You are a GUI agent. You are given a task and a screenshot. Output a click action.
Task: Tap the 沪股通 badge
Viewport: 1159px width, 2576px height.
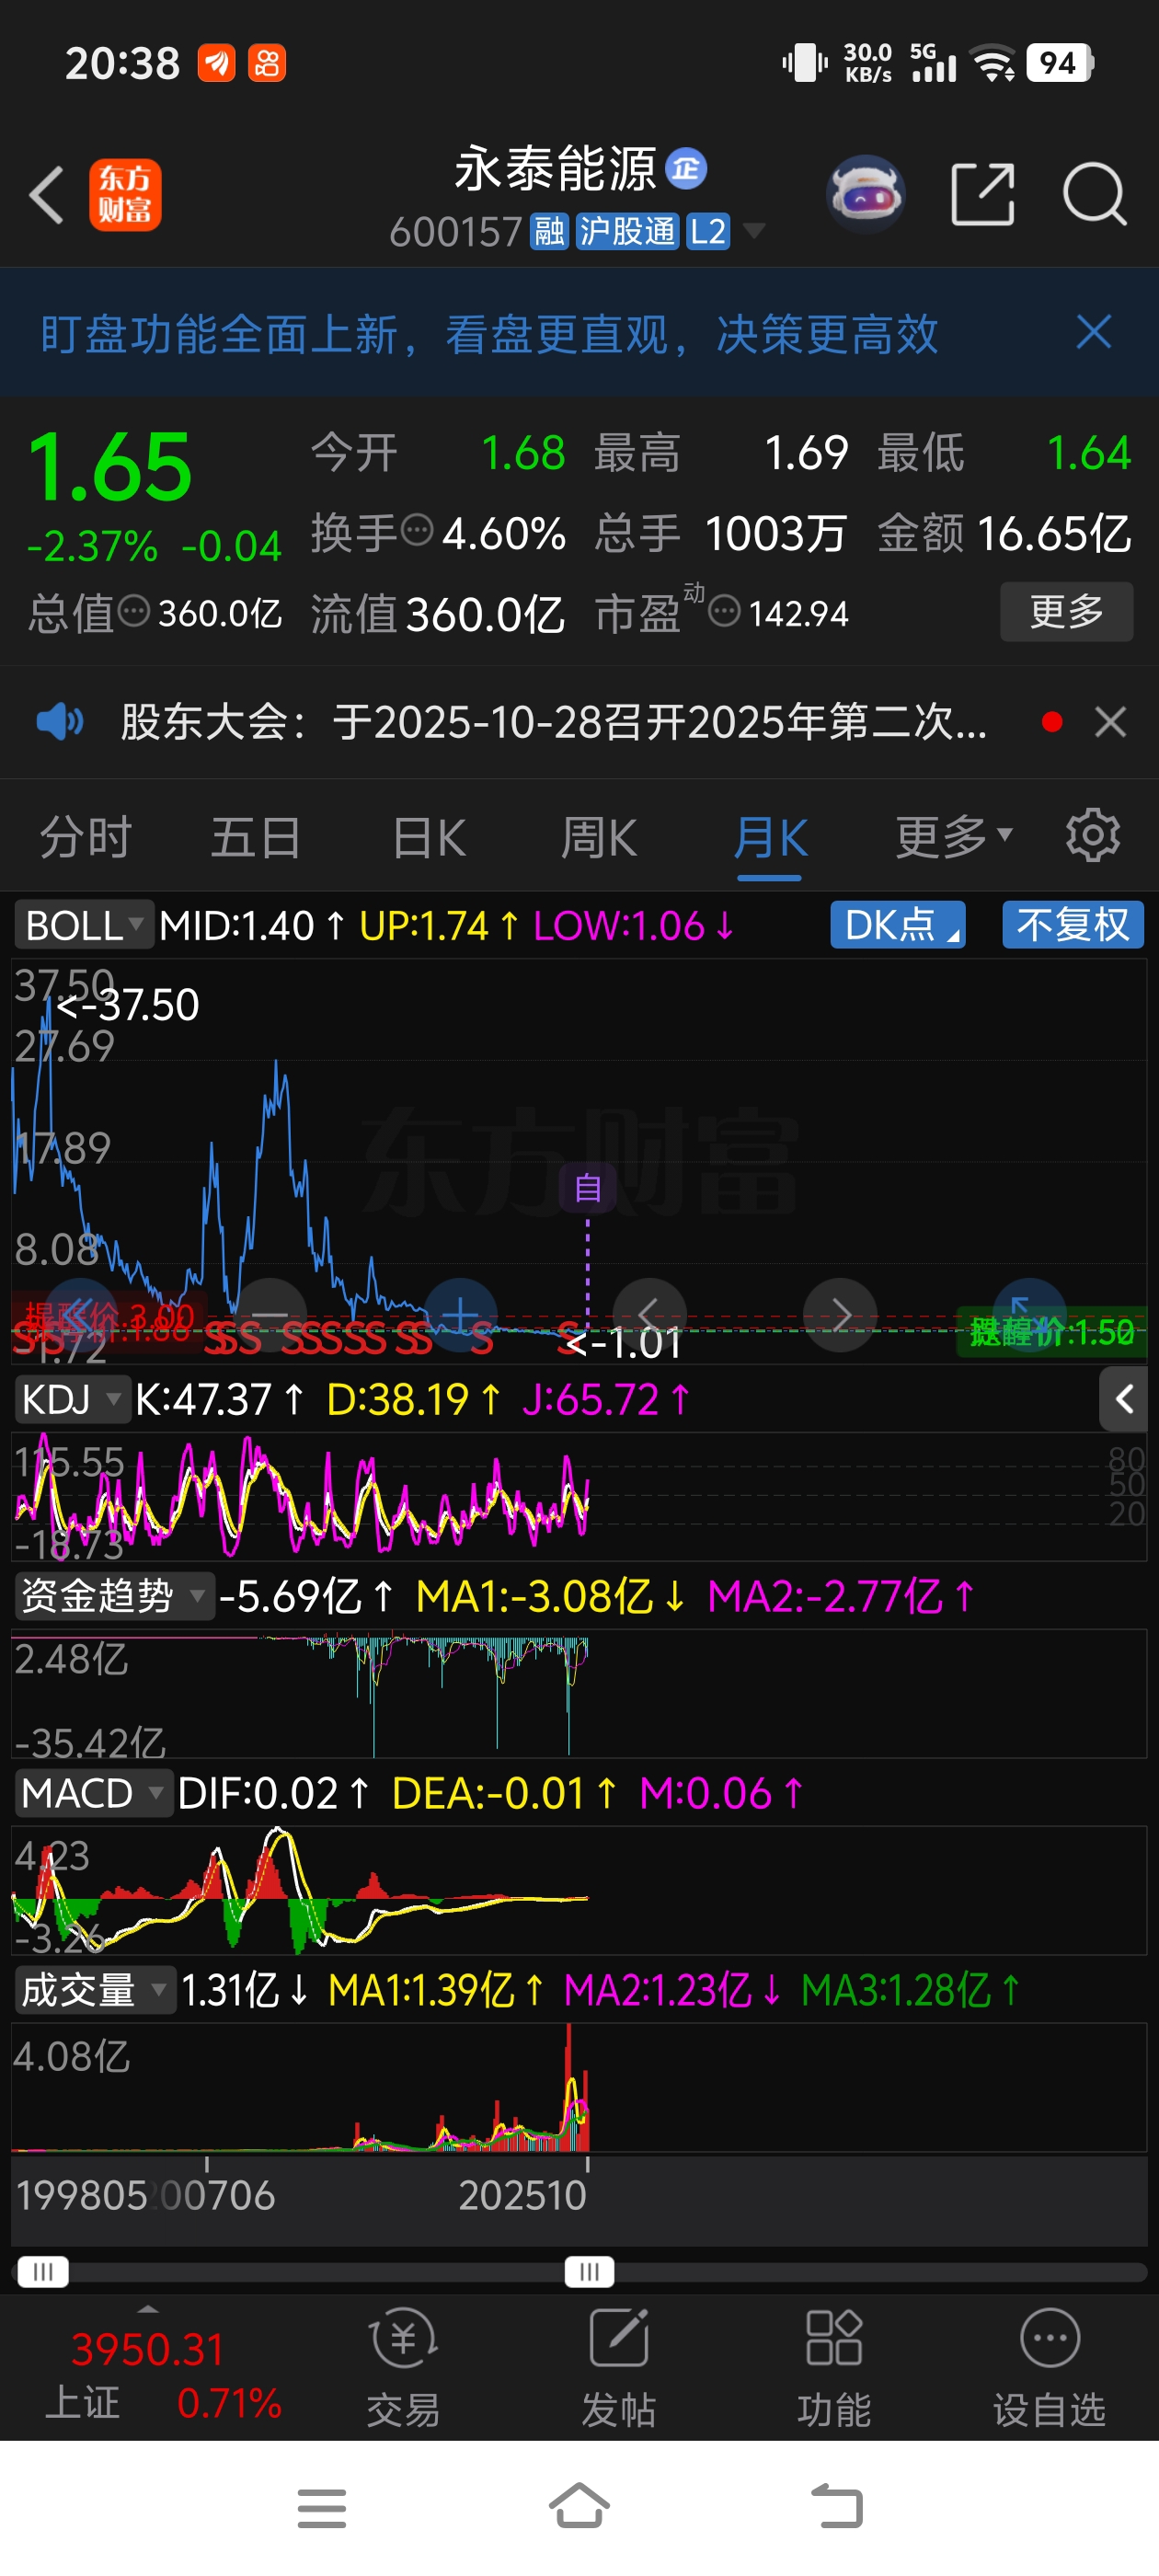tap(627, 232)
